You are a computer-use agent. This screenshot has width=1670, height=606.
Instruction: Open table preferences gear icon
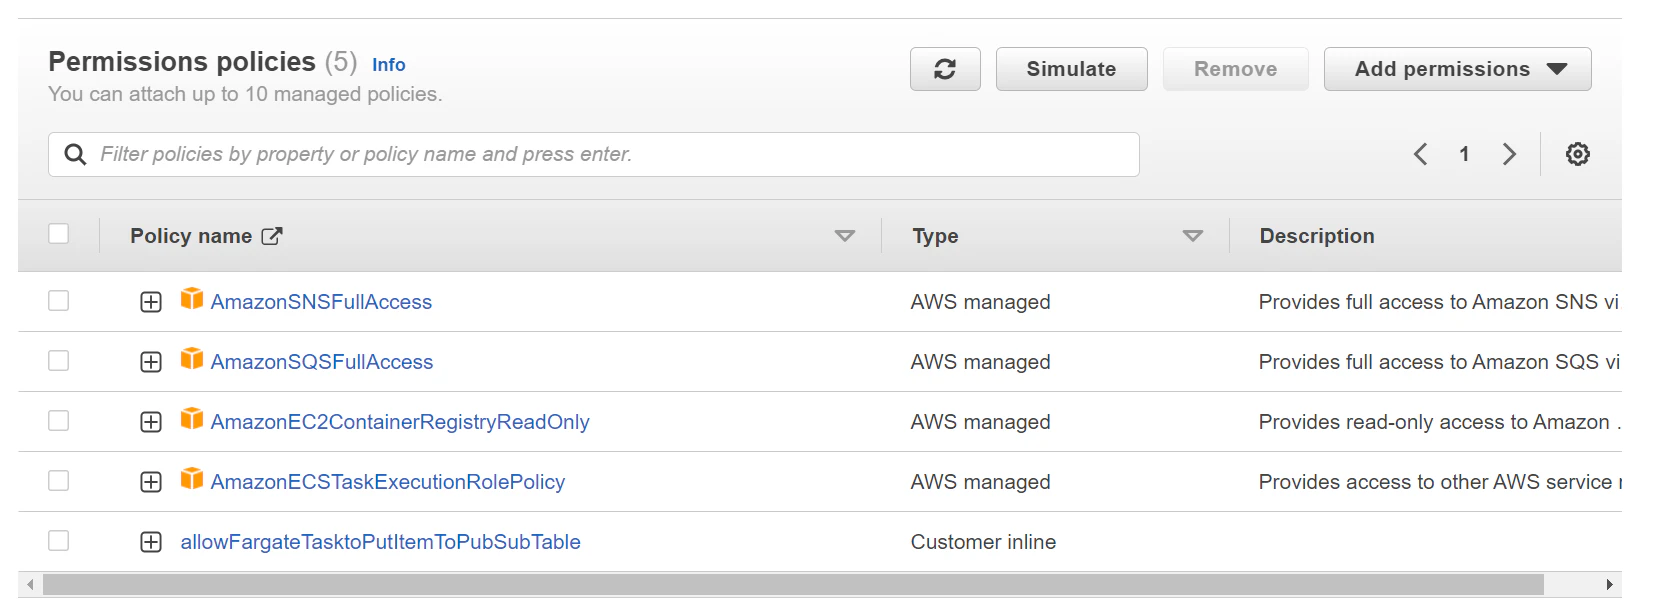click(1578, 154)
